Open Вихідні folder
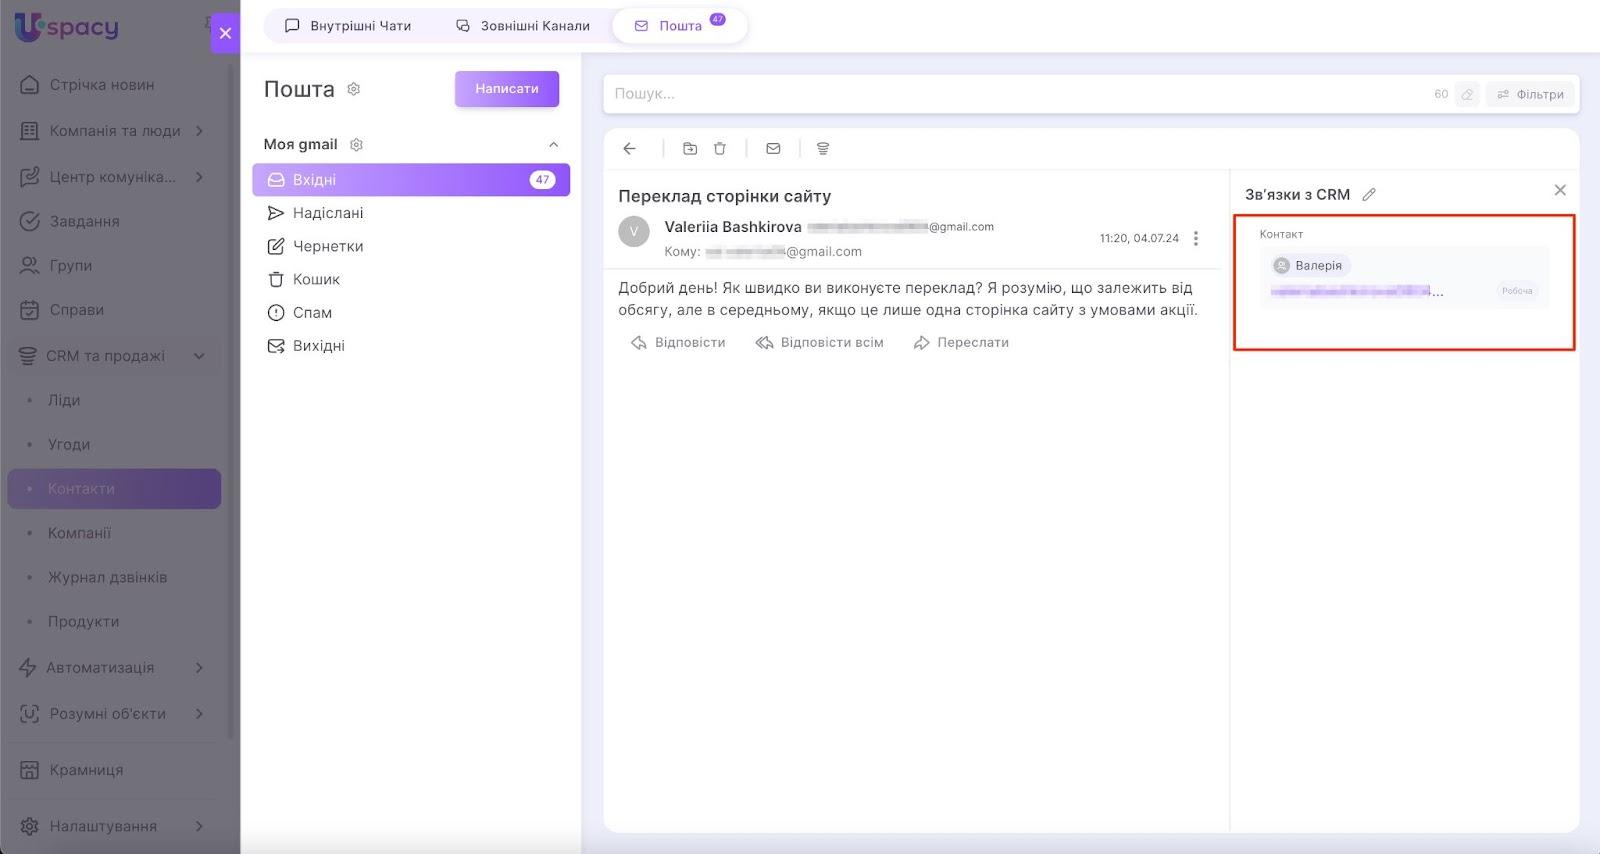 [411, 346]
